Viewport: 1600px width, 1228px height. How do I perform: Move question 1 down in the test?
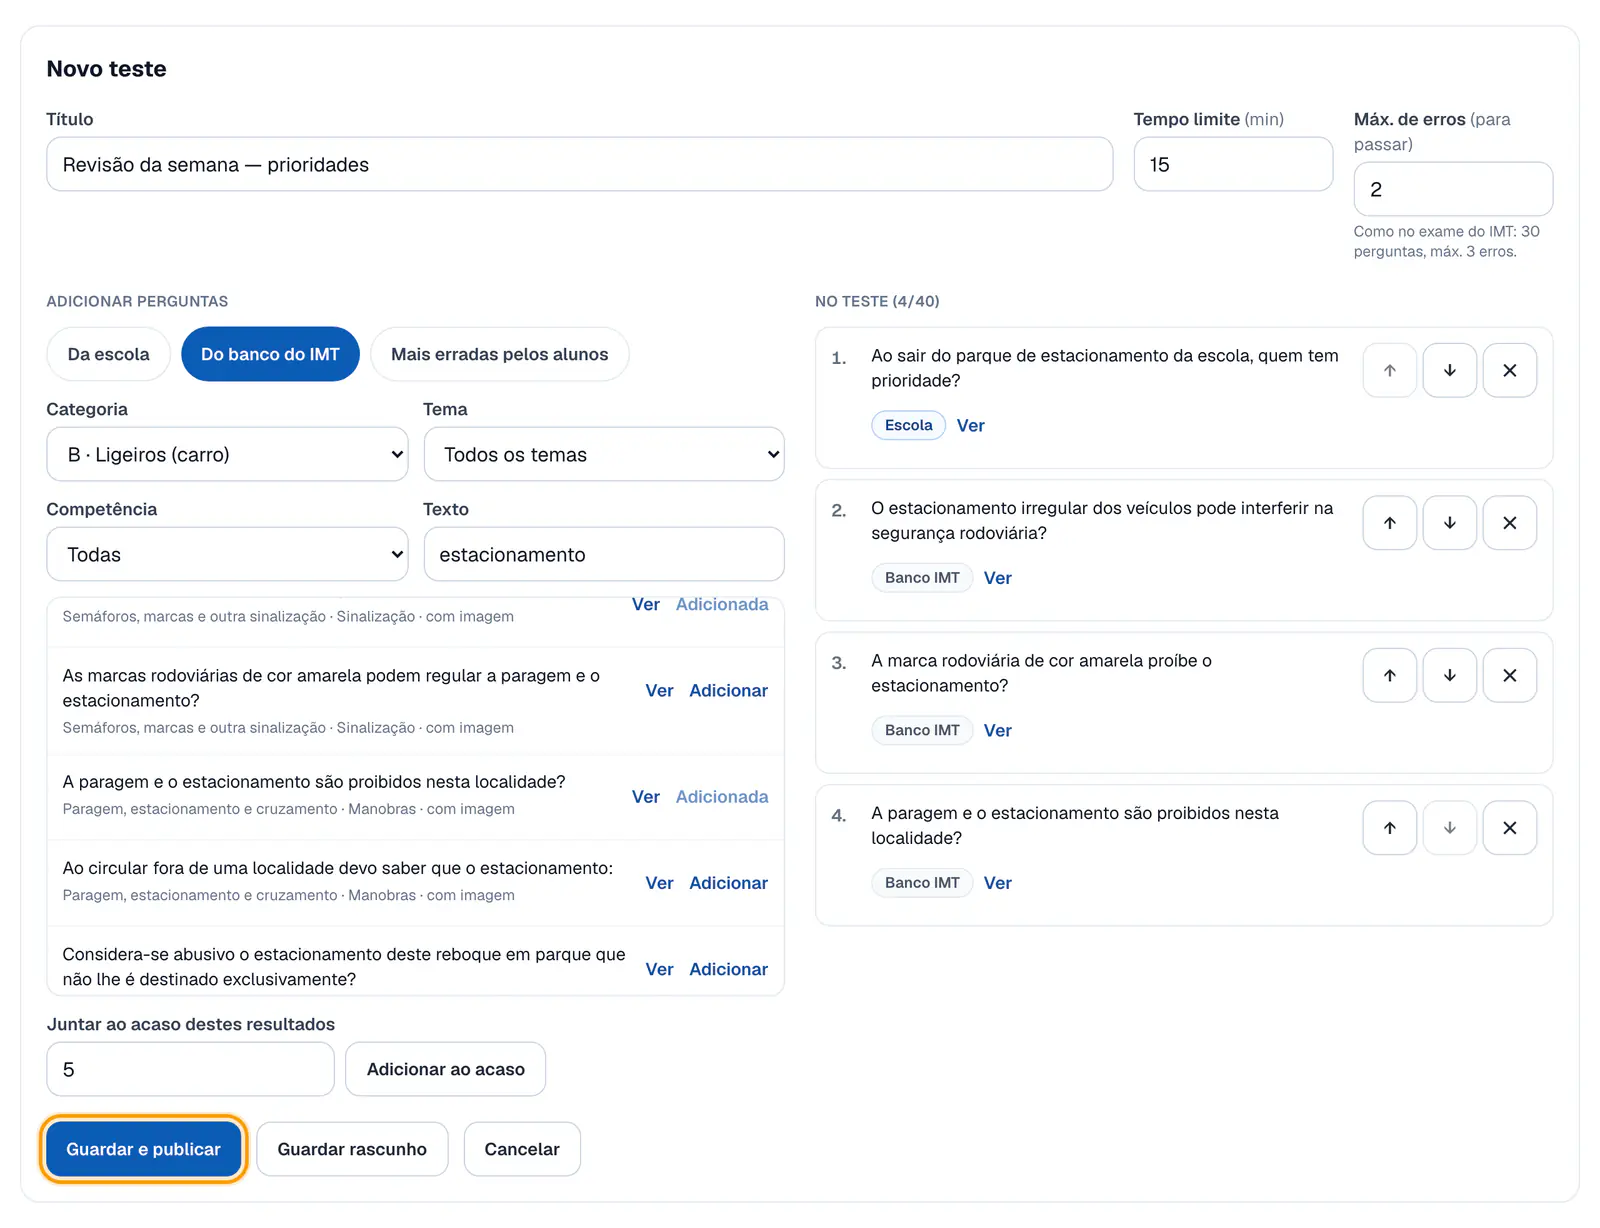[x=1450, y=370]
